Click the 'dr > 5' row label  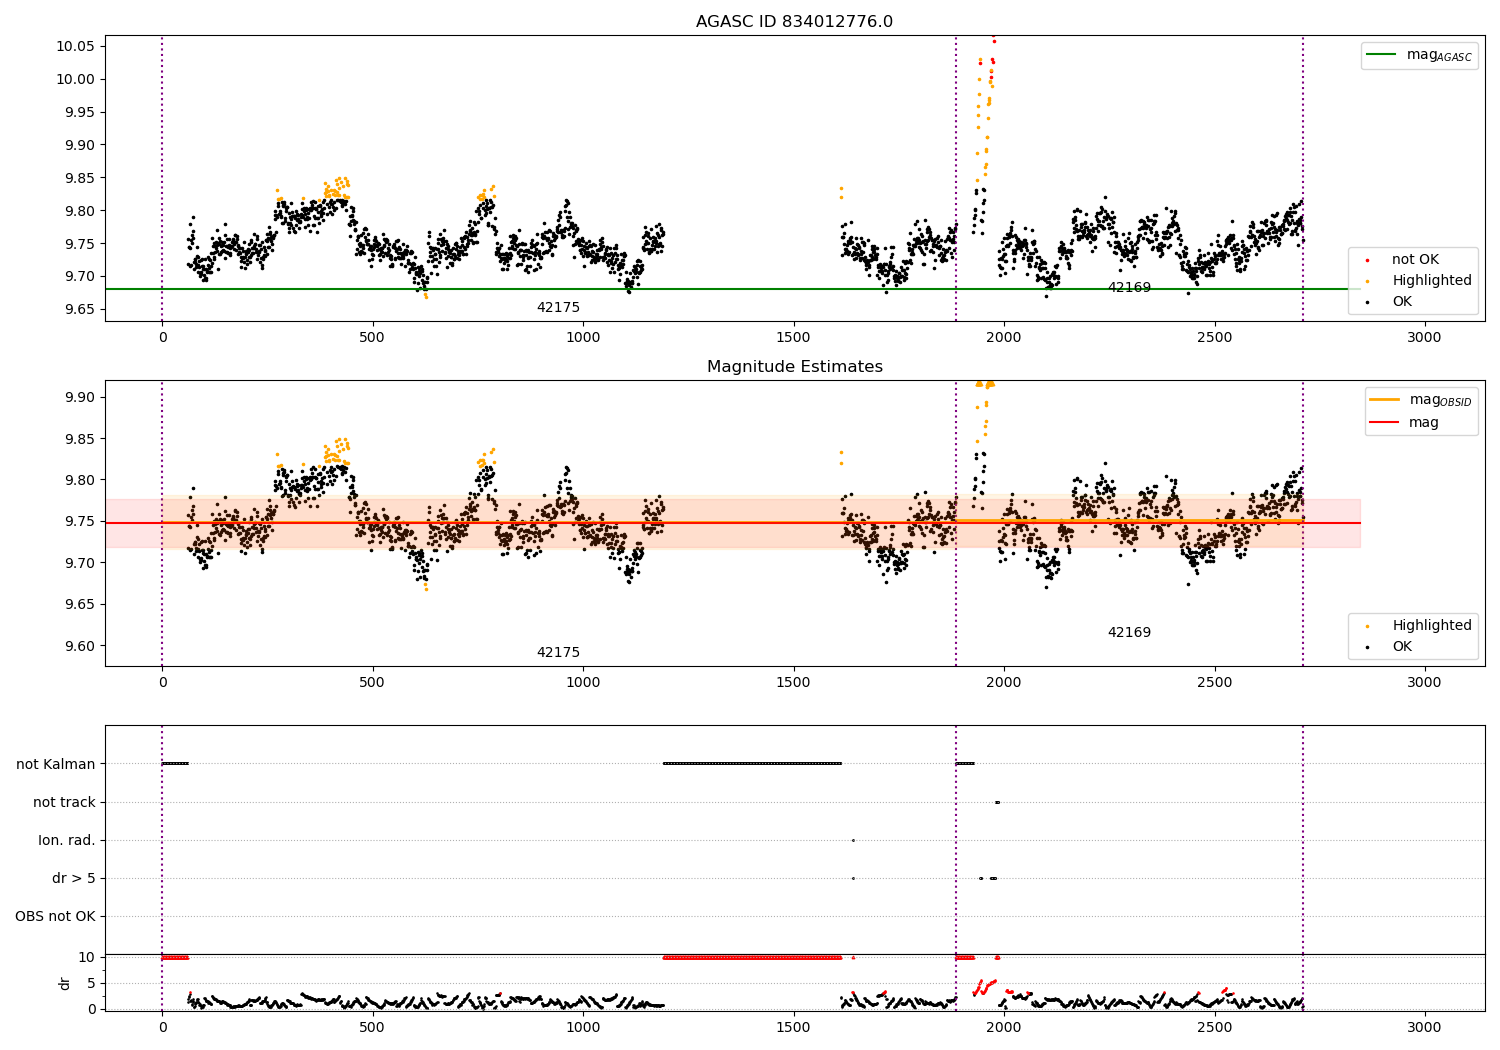pyautogui.click(x=74, y=879)
